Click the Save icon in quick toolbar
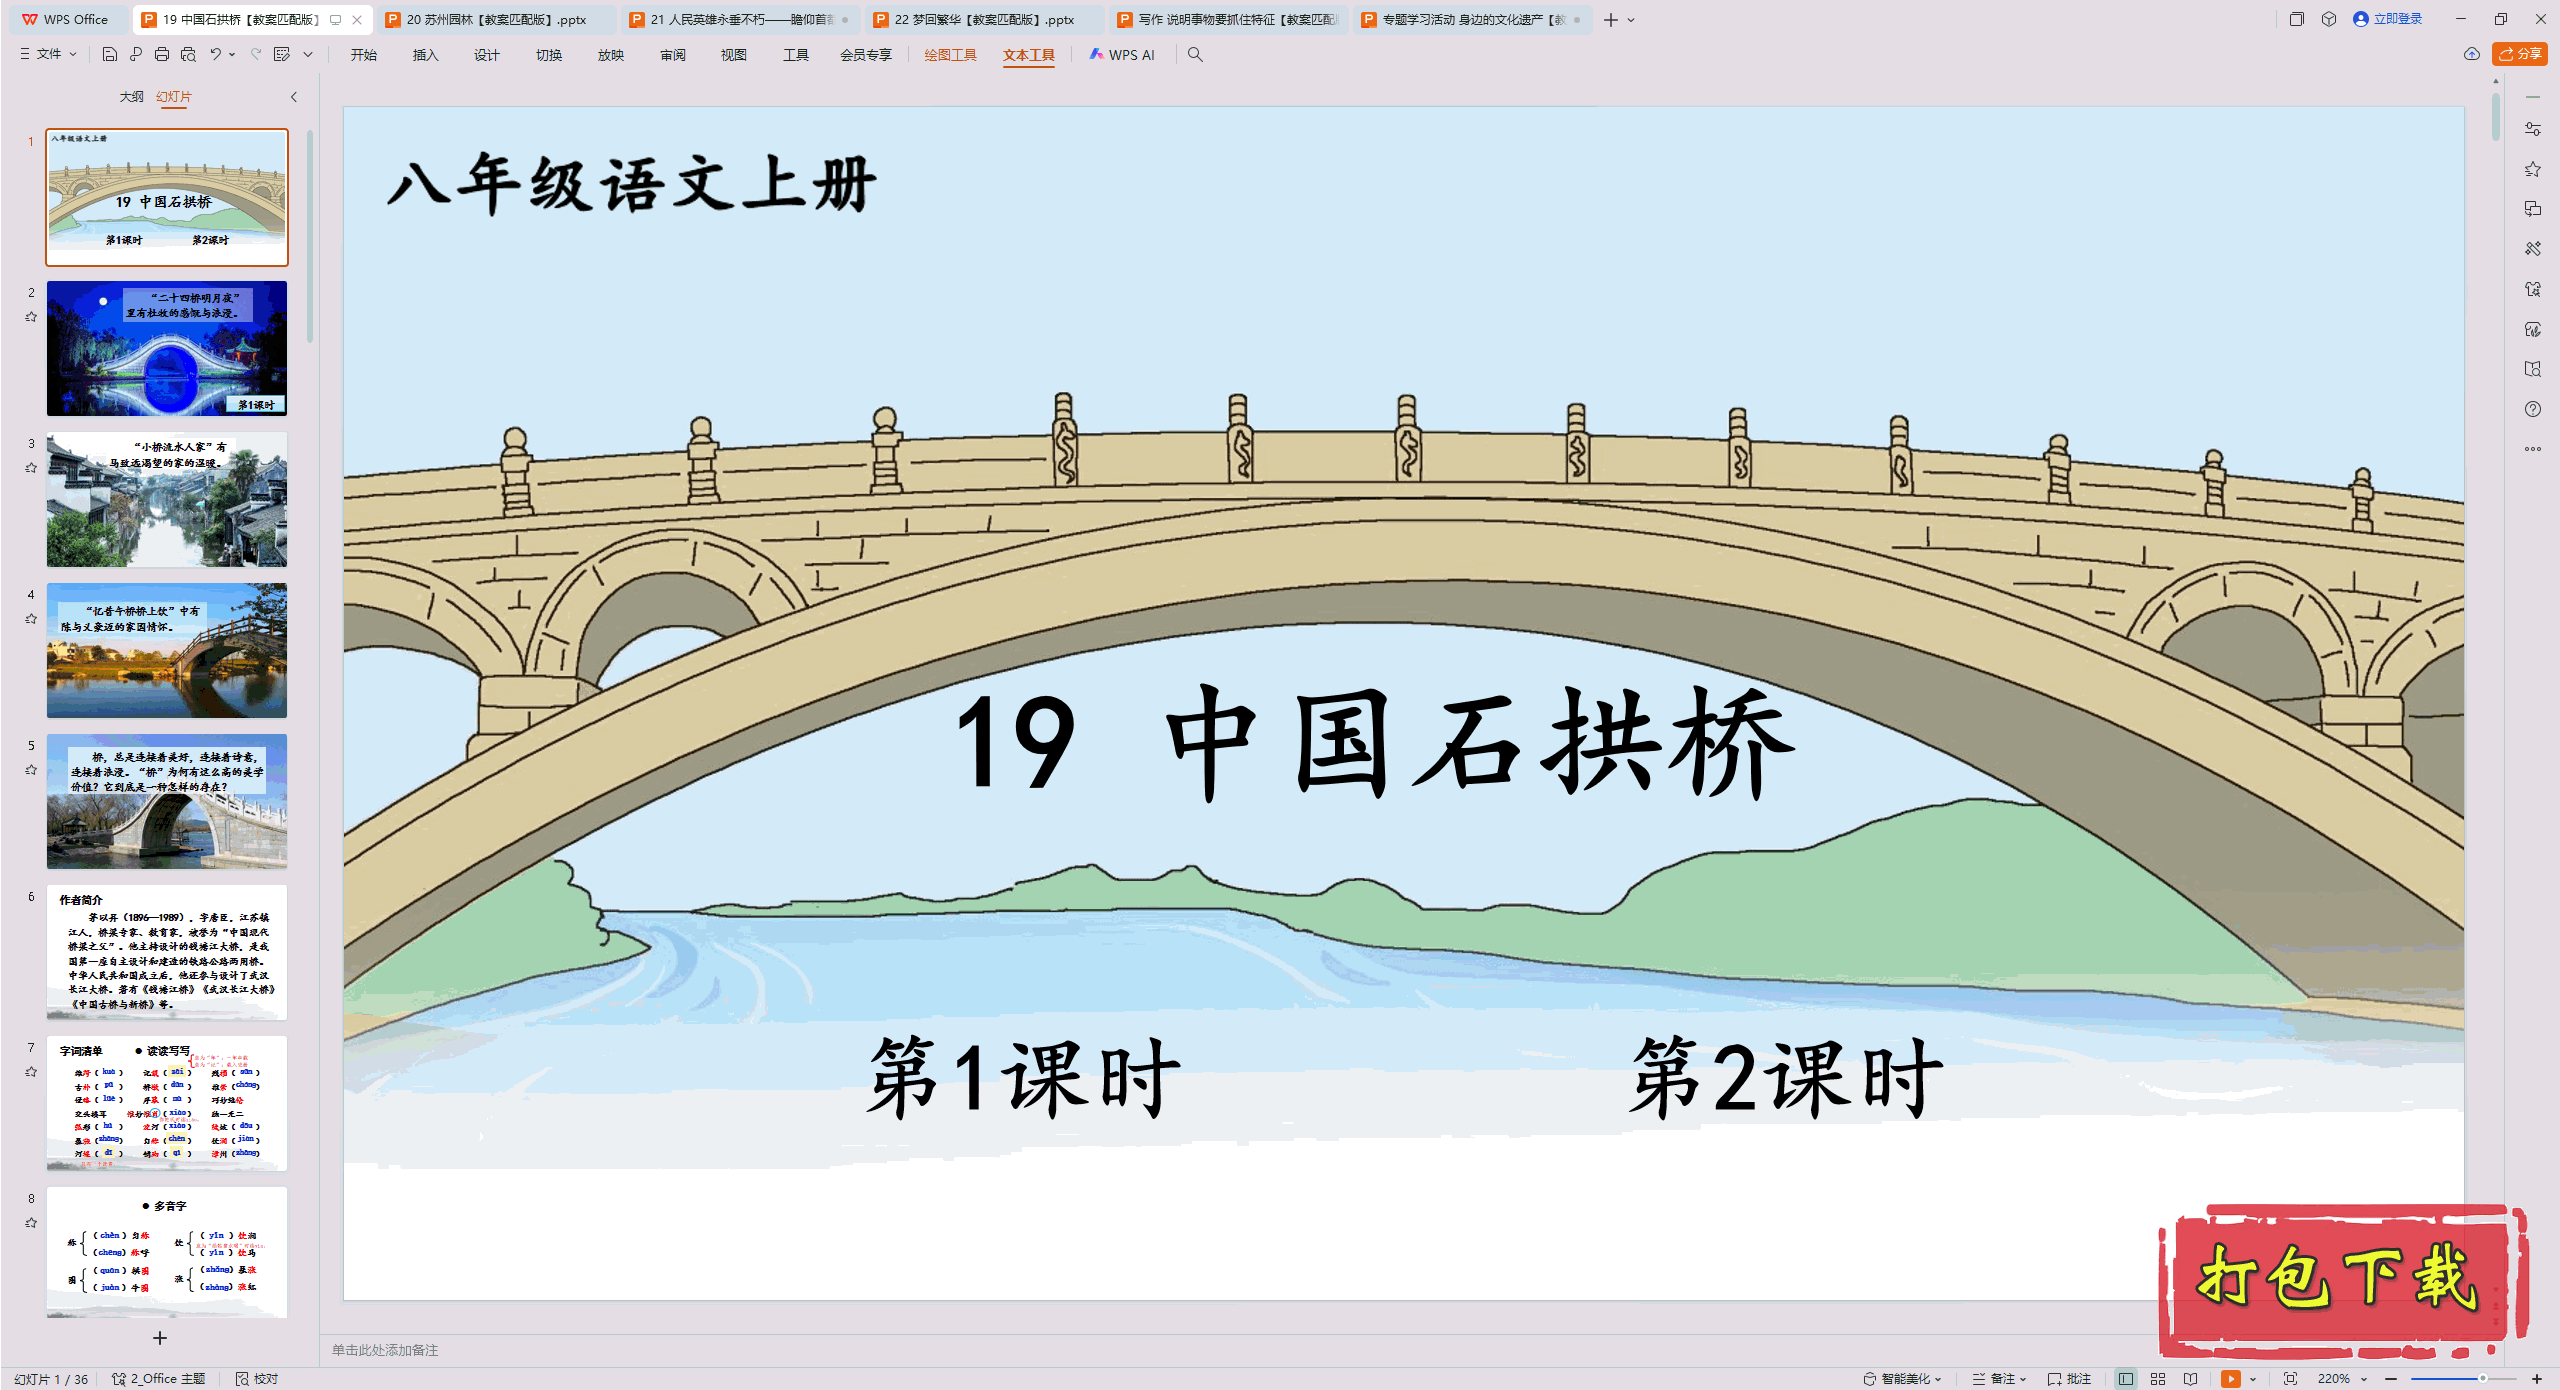The height and width of the screenshot is (1390, 2560). click(x=110, y=54)
